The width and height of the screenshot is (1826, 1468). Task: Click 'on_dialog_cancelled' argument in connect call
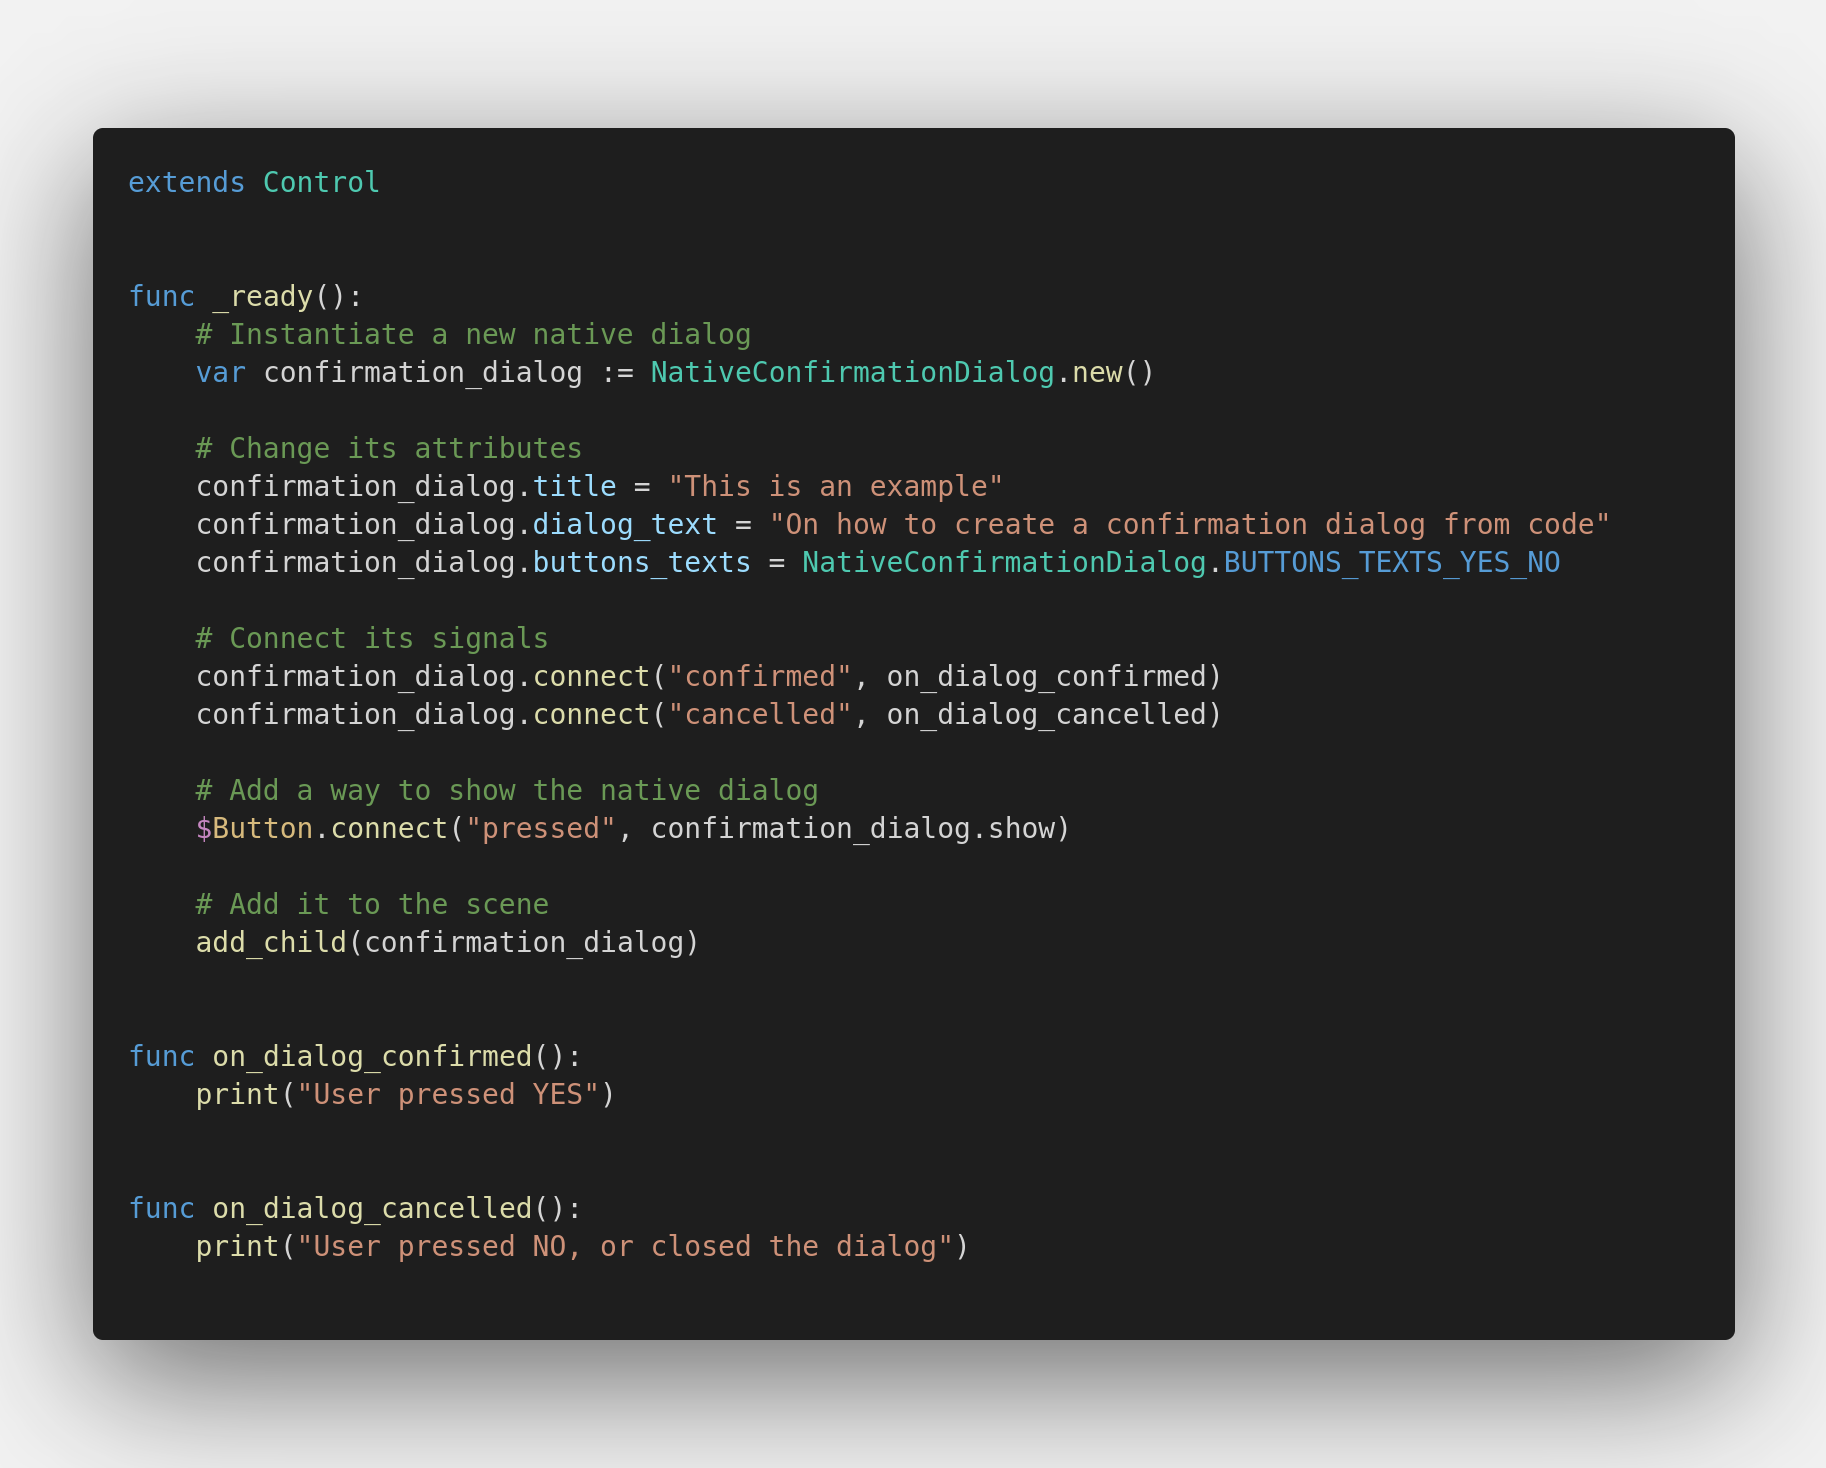(x=1046, y=714)
